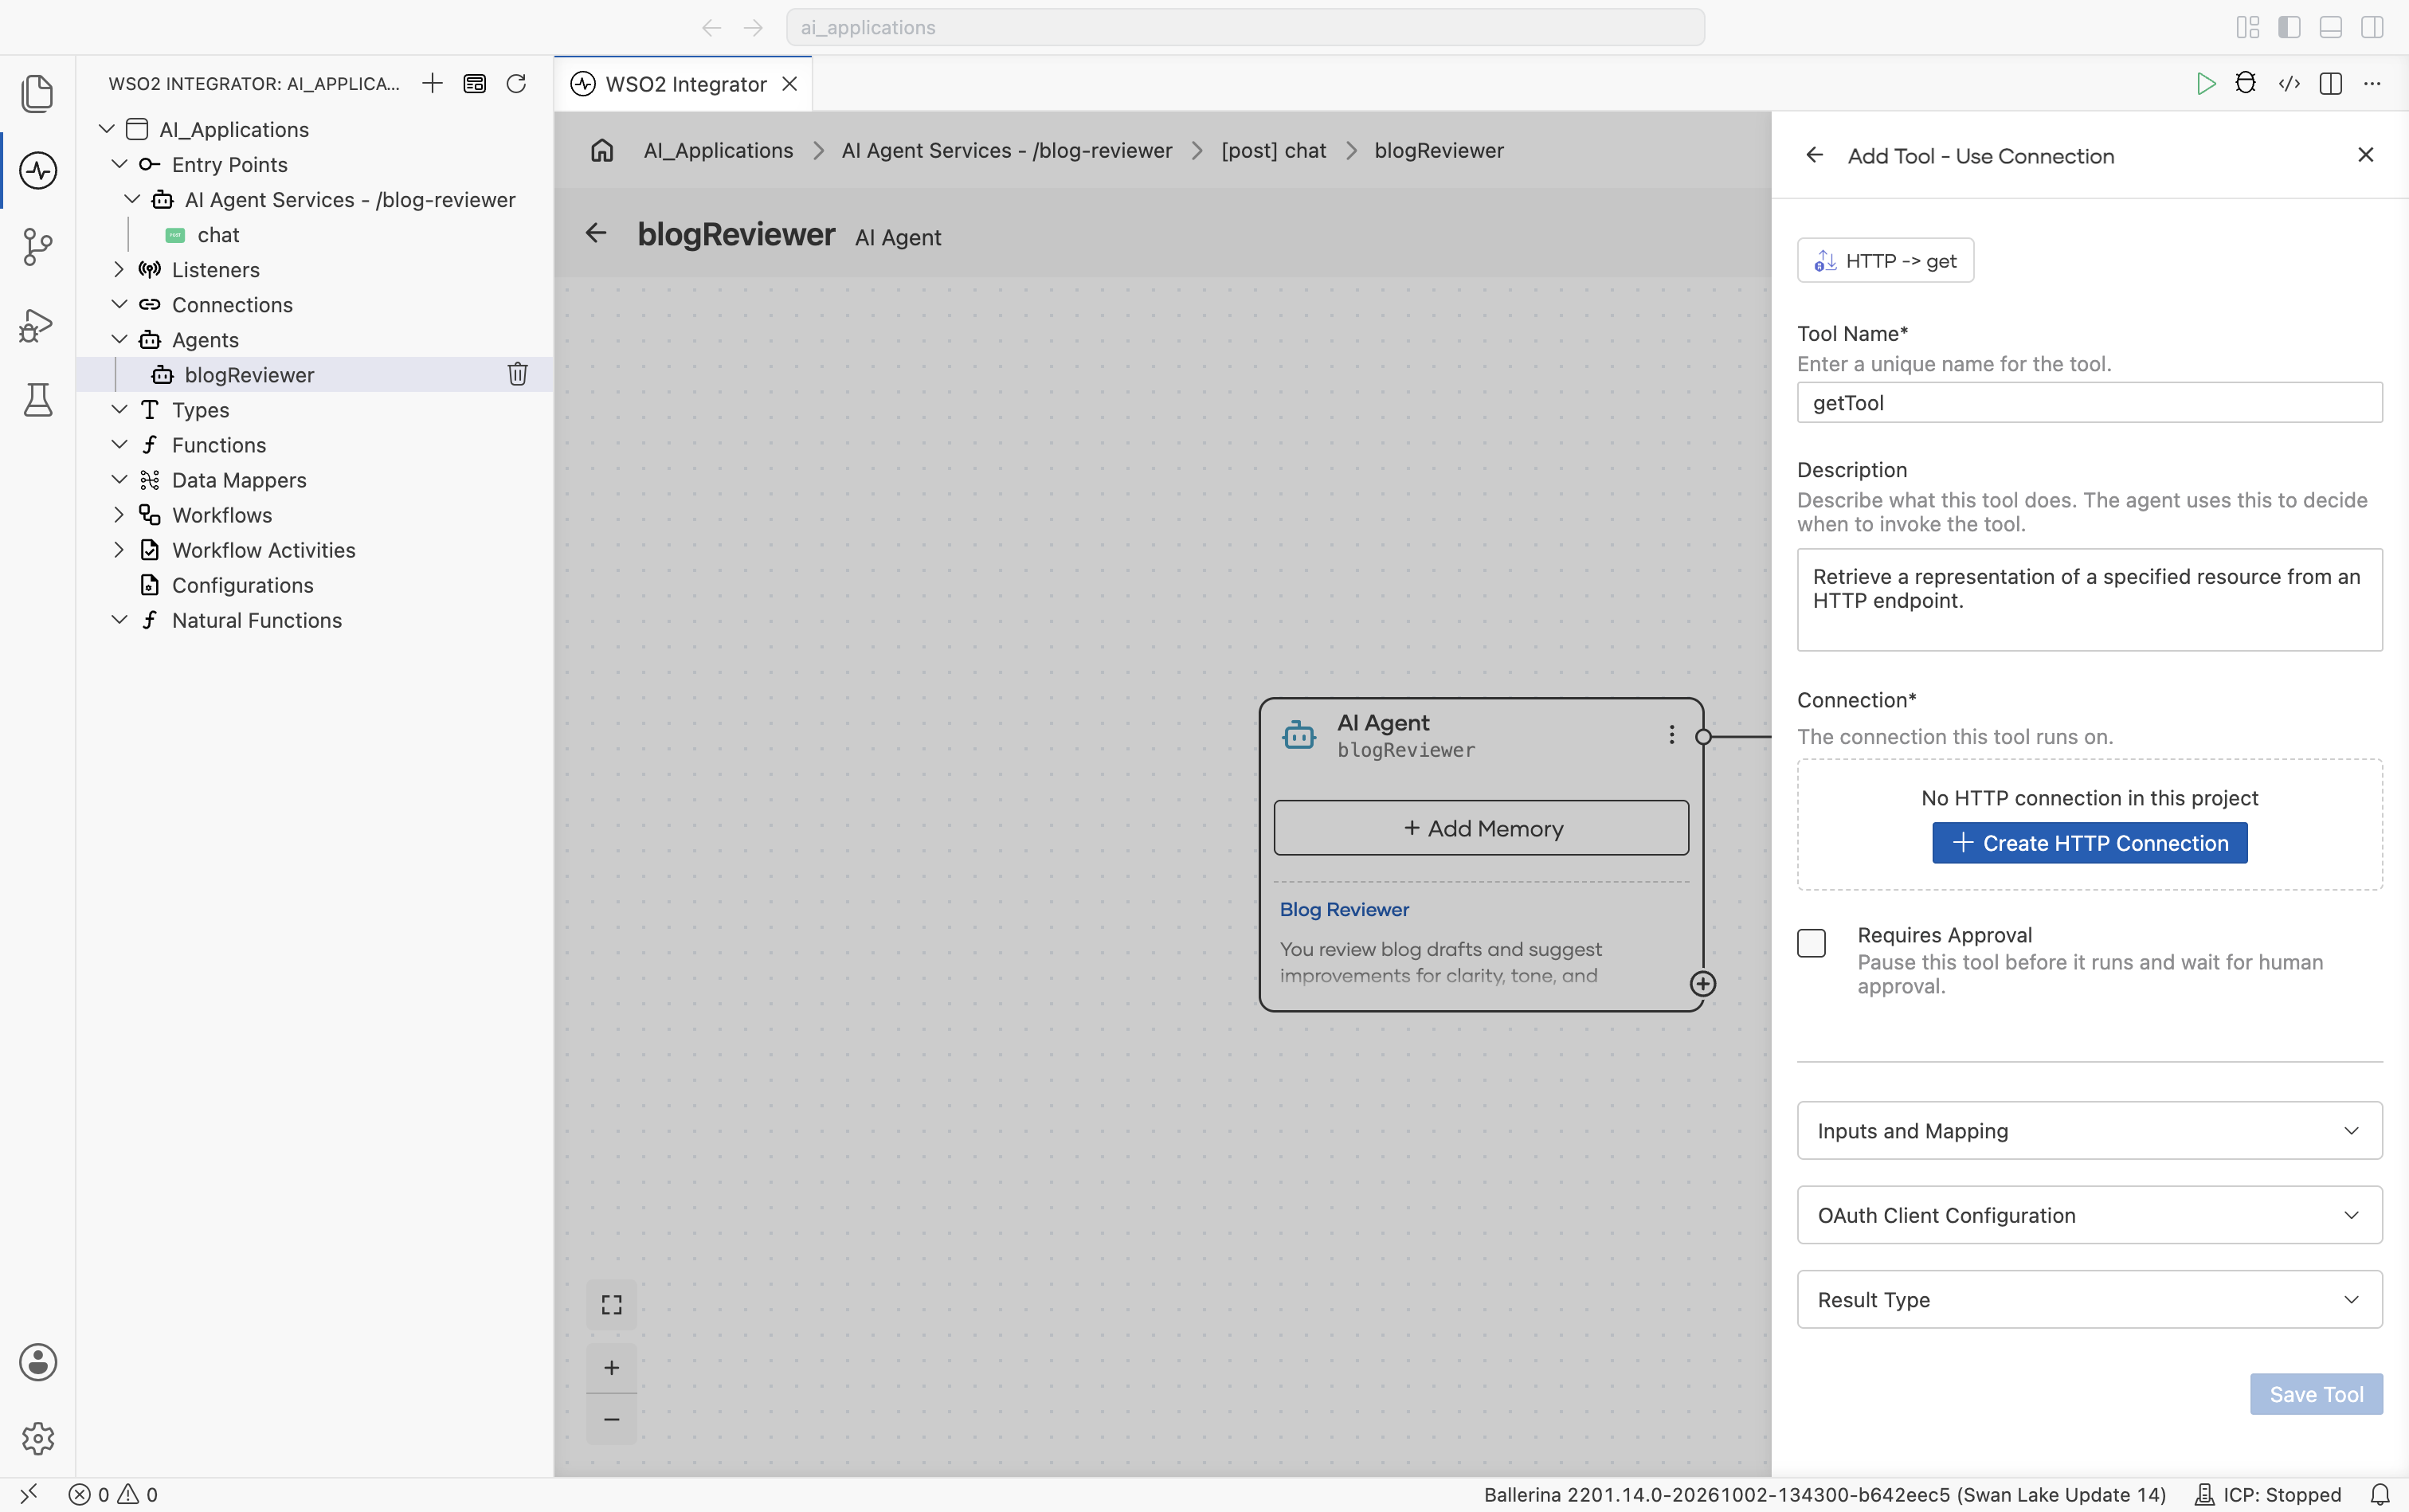Click into the Description text area
This screenshot has height=1512, width=2409.
pos(2089,600)
